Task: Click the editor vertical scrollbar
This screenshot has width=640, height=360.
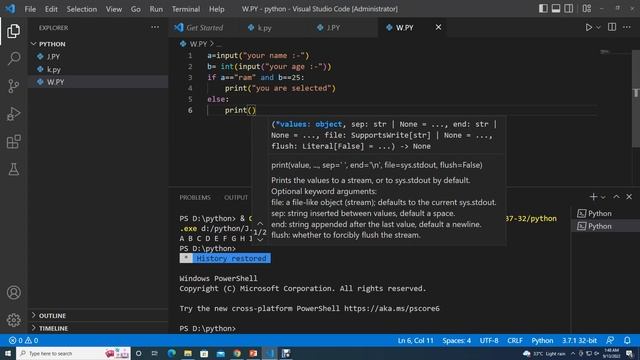Action: (x=636, y=98)
